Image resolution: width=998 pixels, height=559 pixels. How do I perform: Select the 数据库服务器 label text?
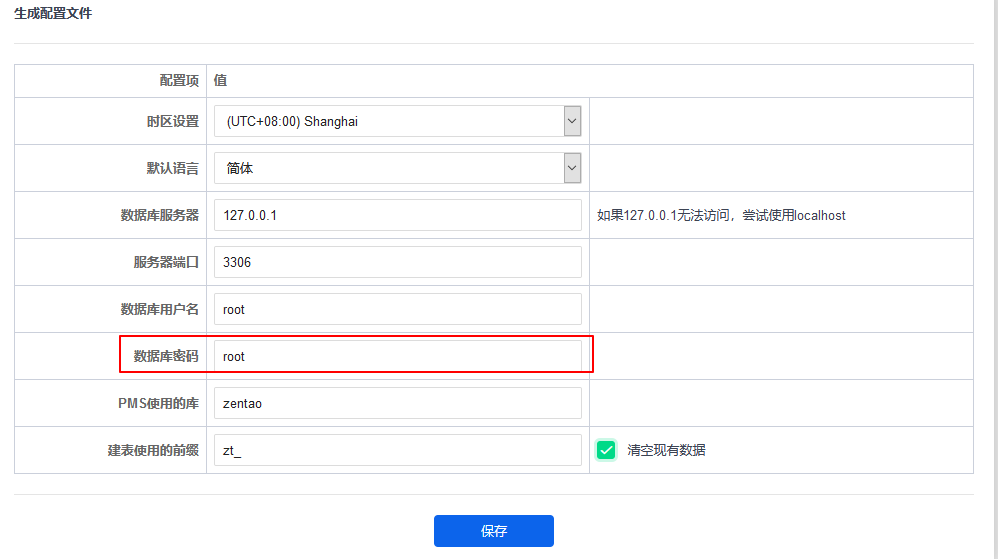159,215
